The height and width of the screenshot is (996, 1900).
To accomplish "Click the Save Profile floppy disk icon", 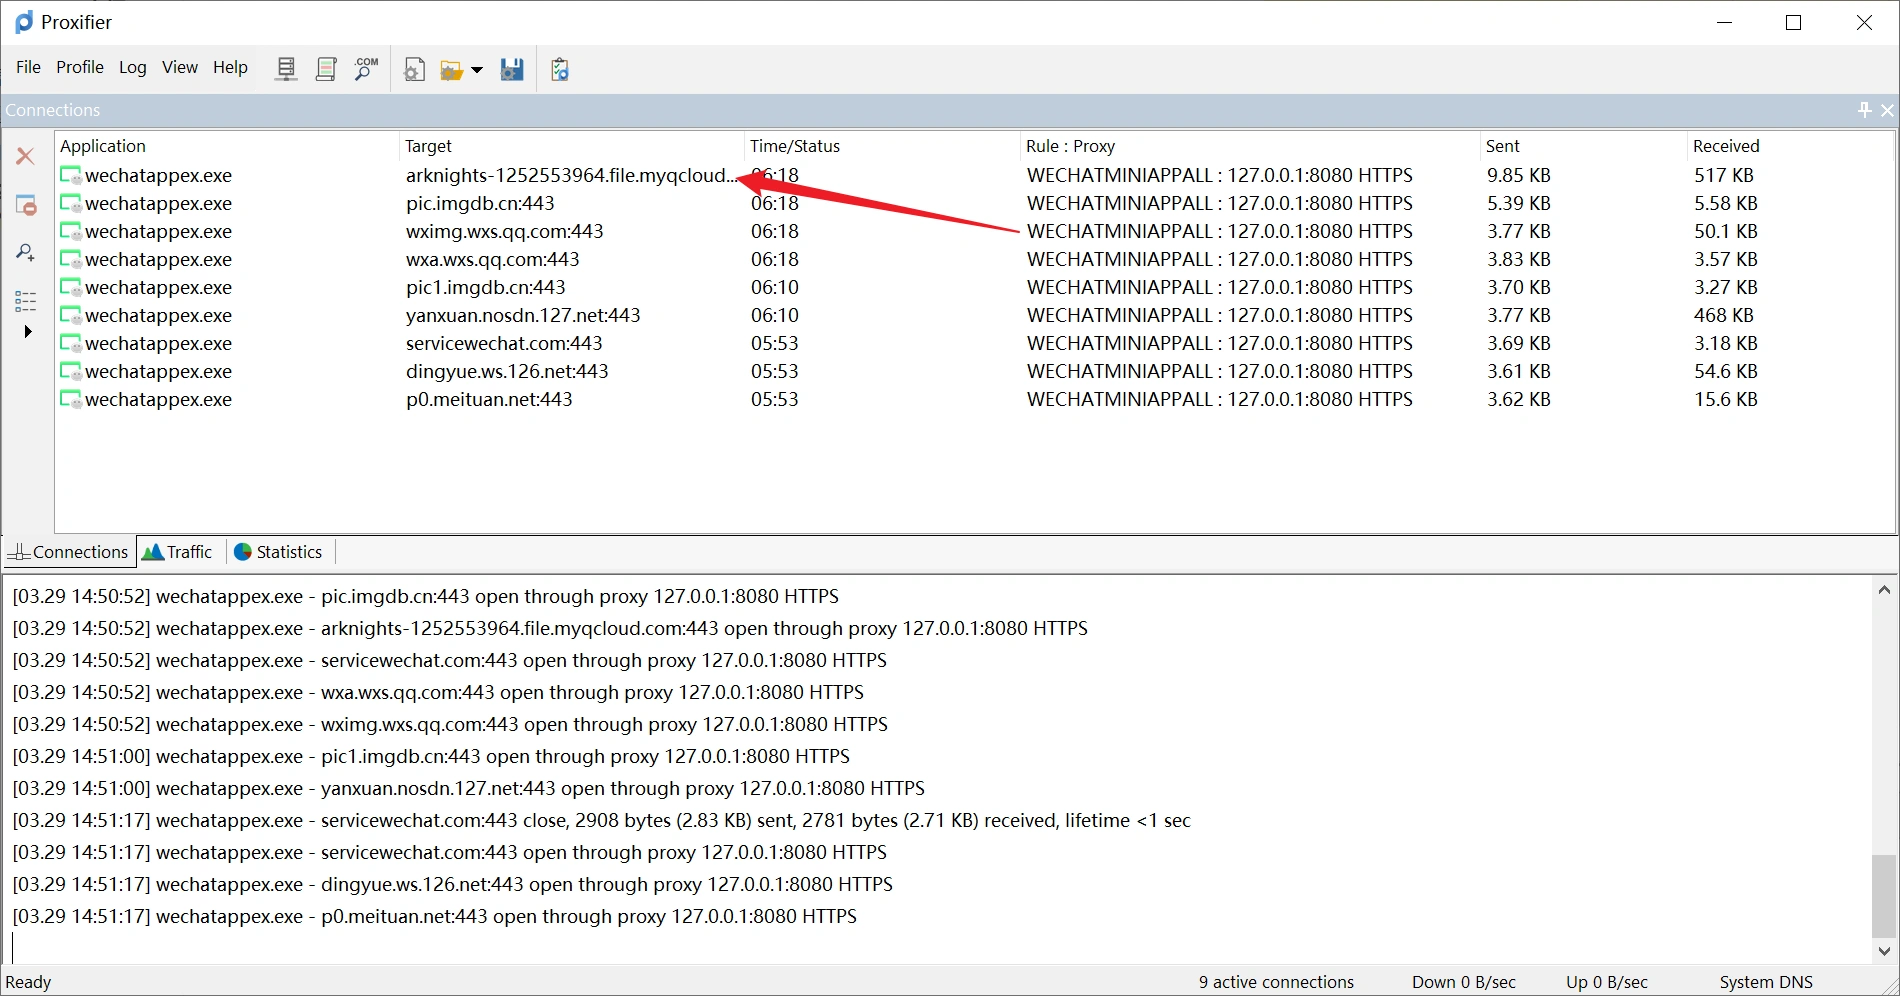I will point(512,69).
